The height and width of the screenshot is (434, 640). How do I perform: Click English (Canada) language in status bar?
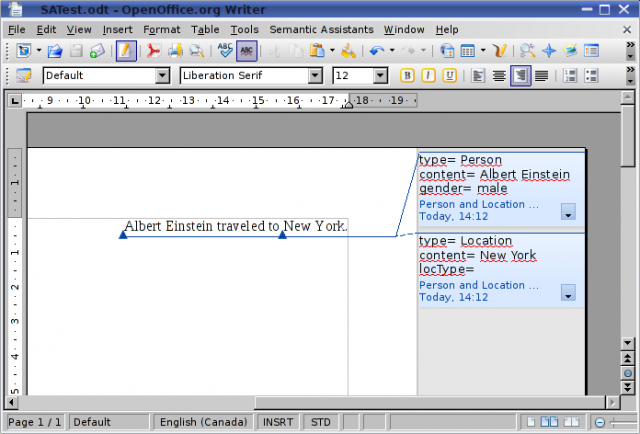(203, 422)
